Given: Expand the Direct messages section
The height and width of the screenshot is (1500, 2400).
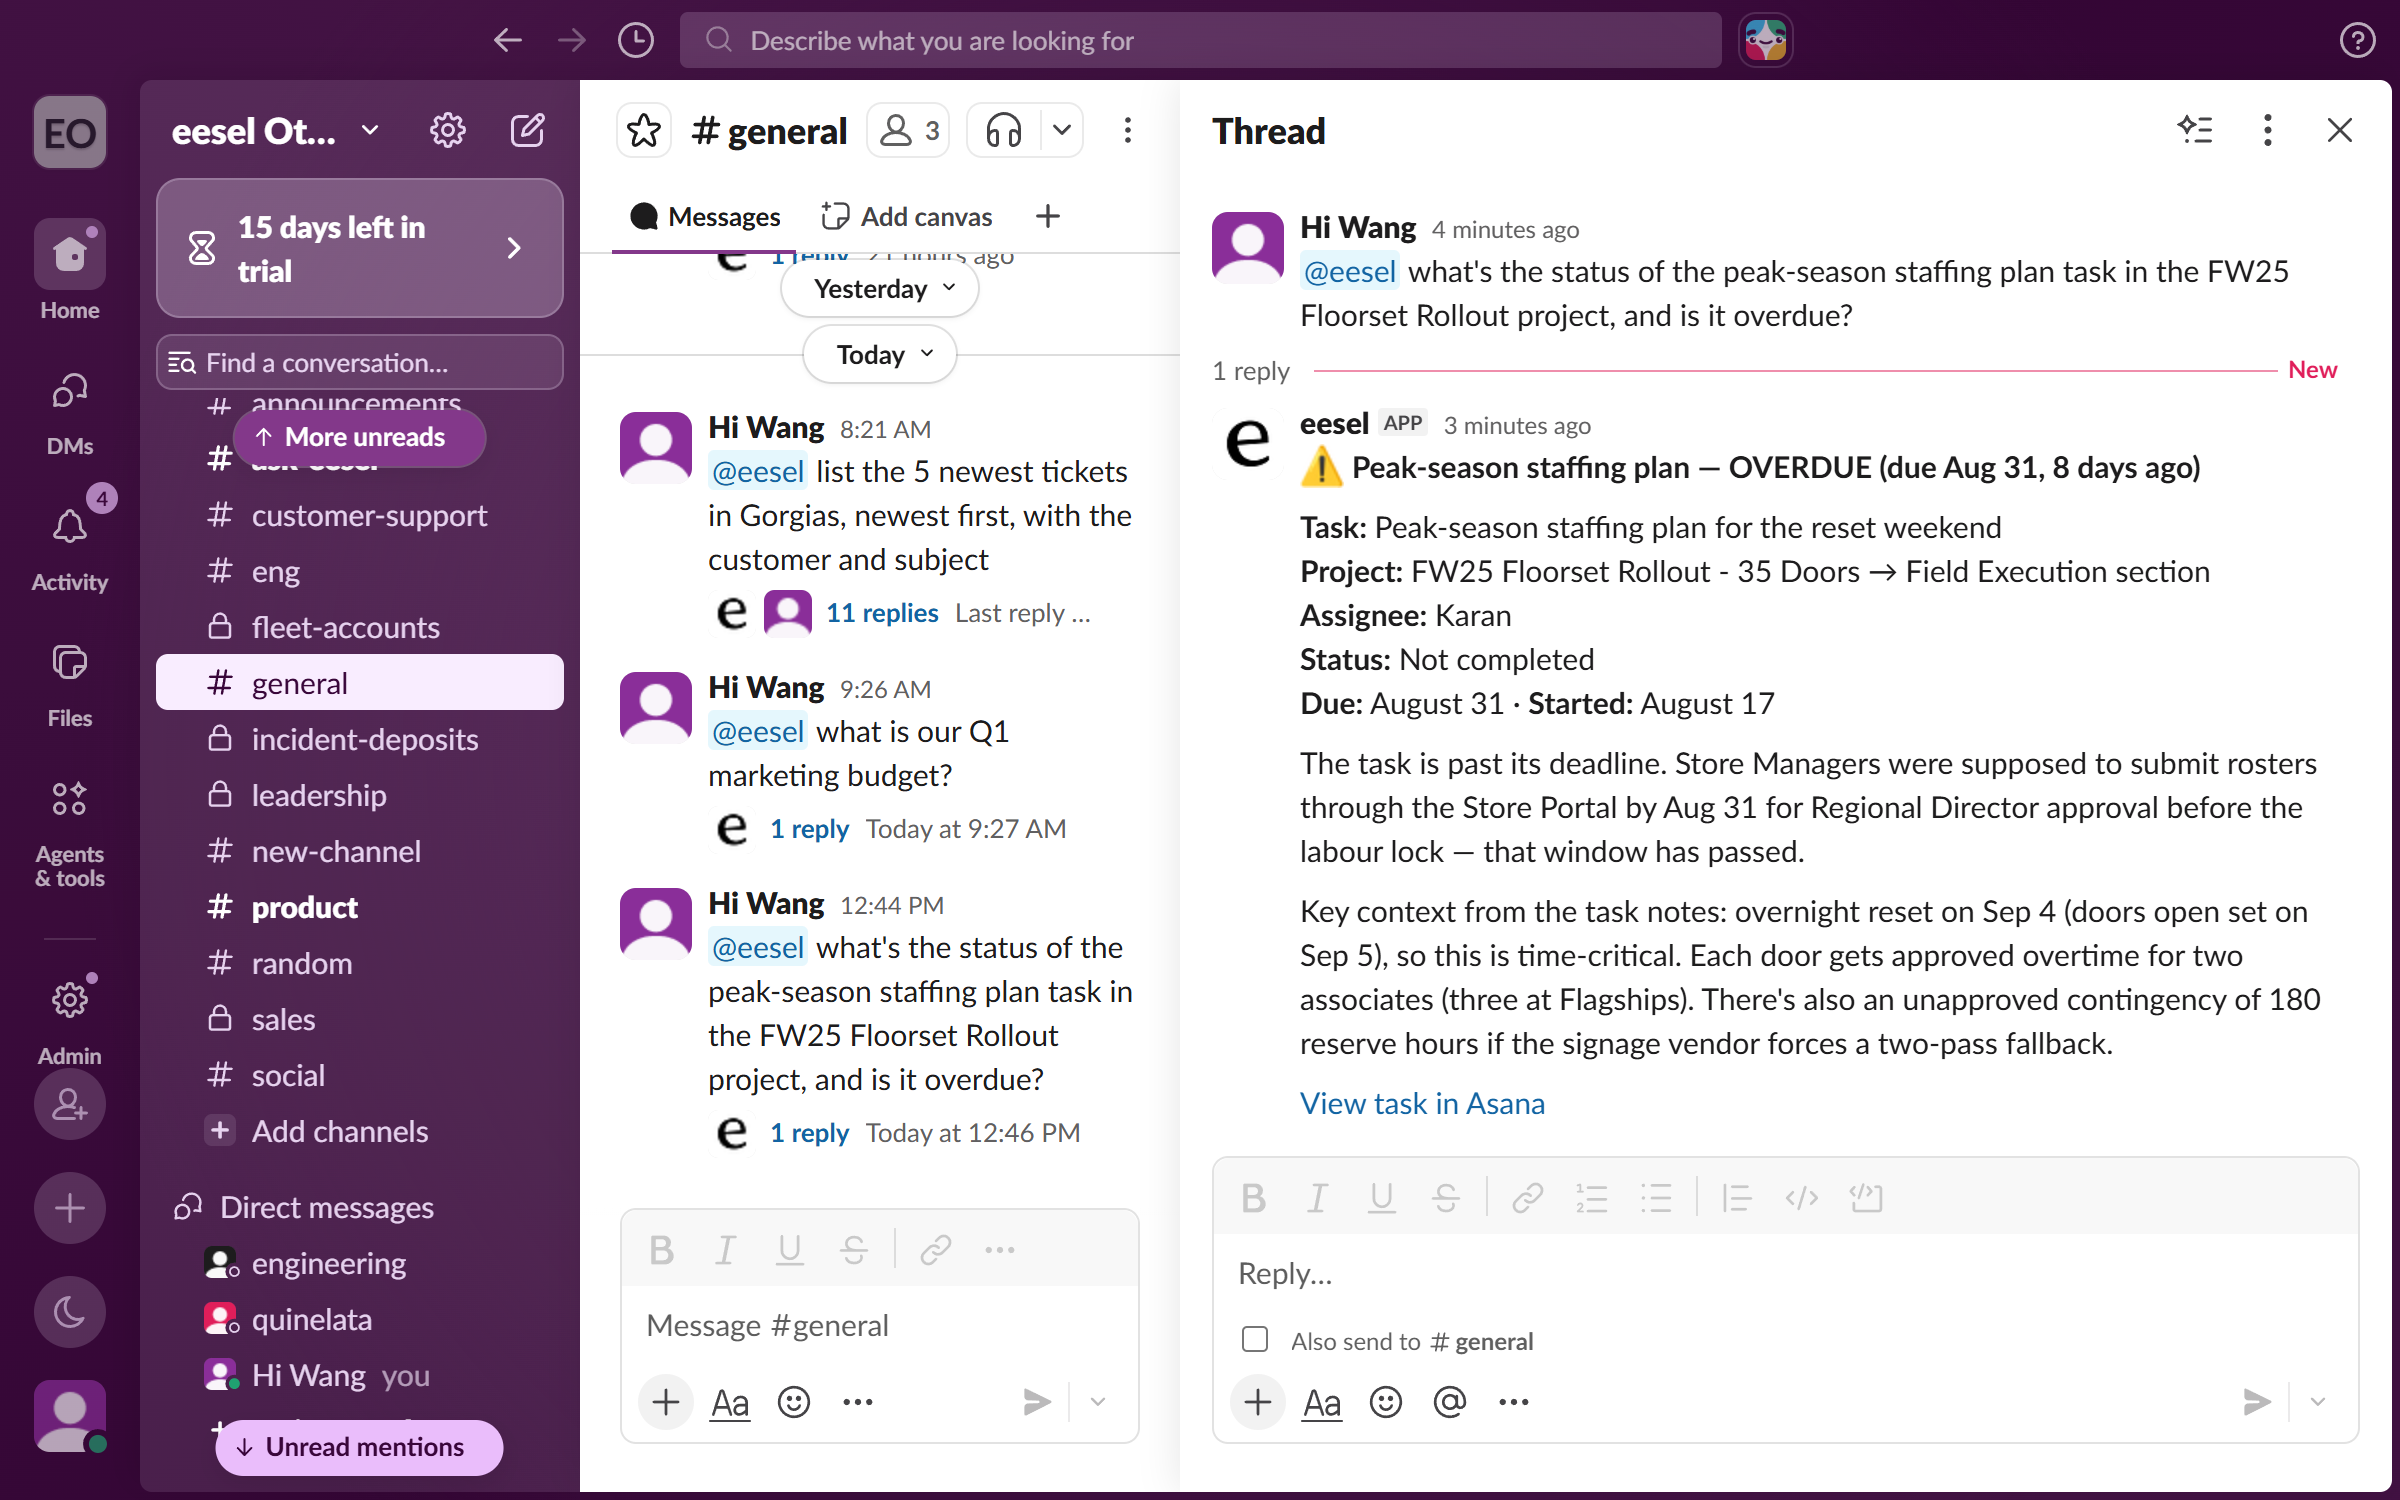Looking at the screenshot, I should click(326, 1208).
